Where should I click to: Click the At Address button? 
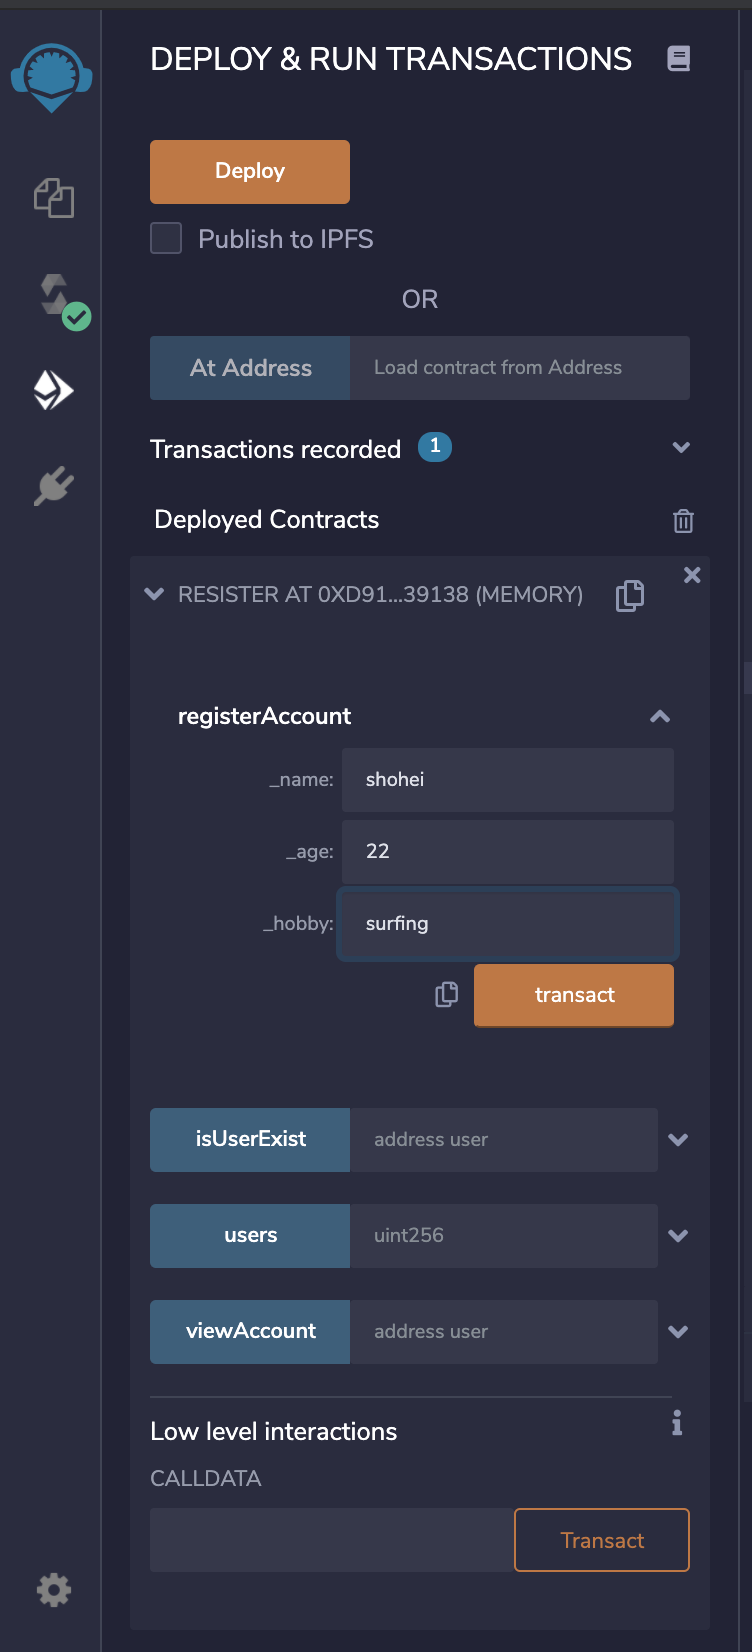(x=250, y=368)
